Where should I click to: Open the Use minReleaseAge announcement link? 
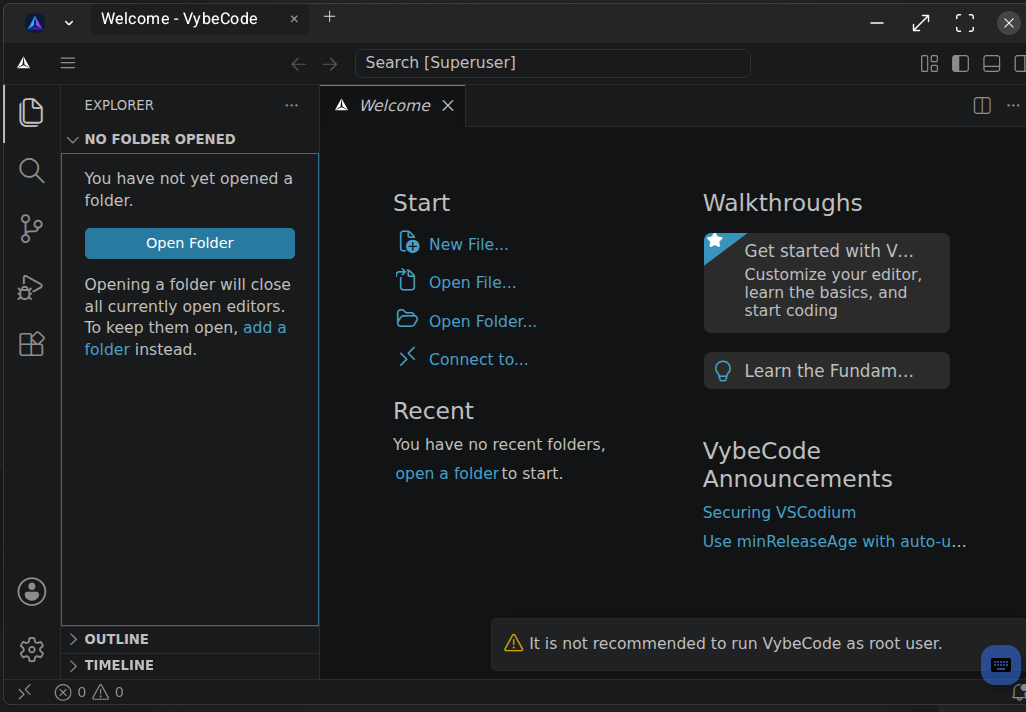(x=834, y=542)
